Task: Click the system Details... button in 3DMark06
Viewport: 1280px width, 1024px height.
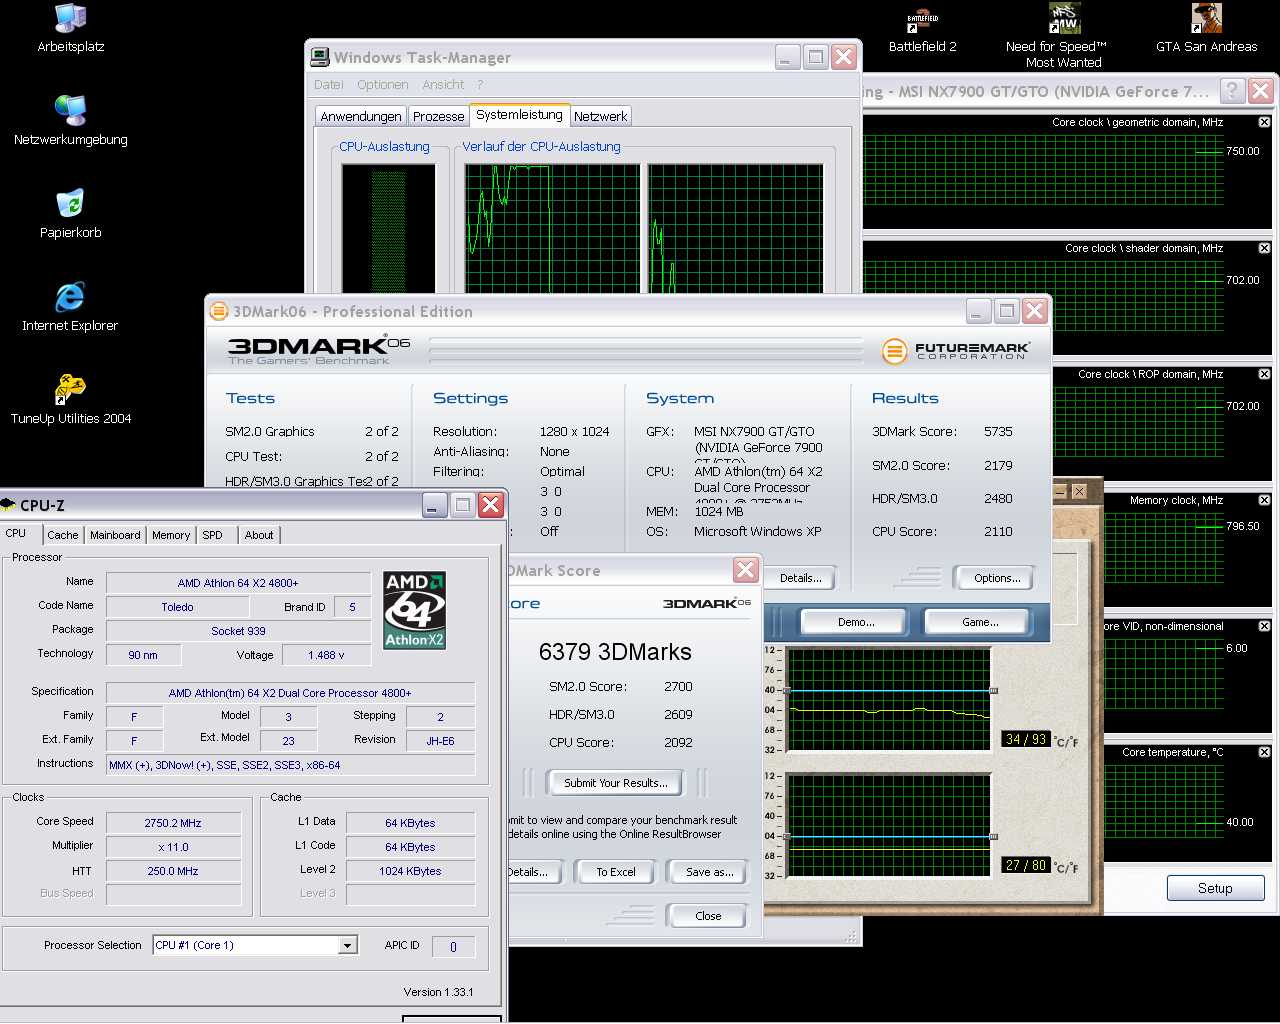Action: tap(800, 578)
